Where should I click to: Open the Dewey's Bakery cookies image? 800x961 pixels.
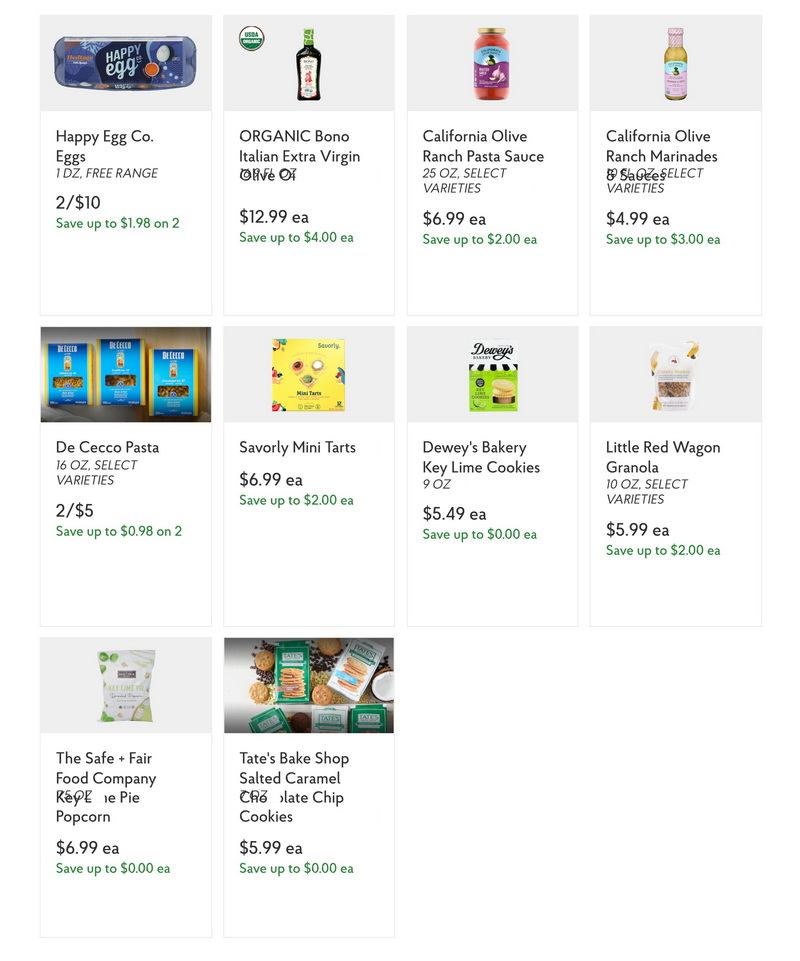(493, 374)
